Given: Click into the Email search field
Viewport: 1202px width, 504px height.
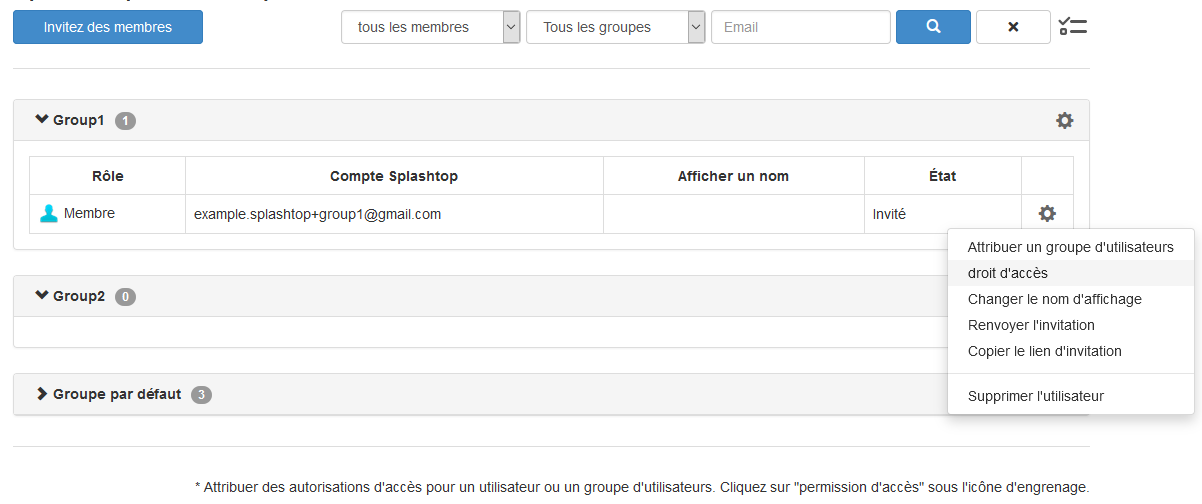Looking at the screenshot, I should coord(801,27).
